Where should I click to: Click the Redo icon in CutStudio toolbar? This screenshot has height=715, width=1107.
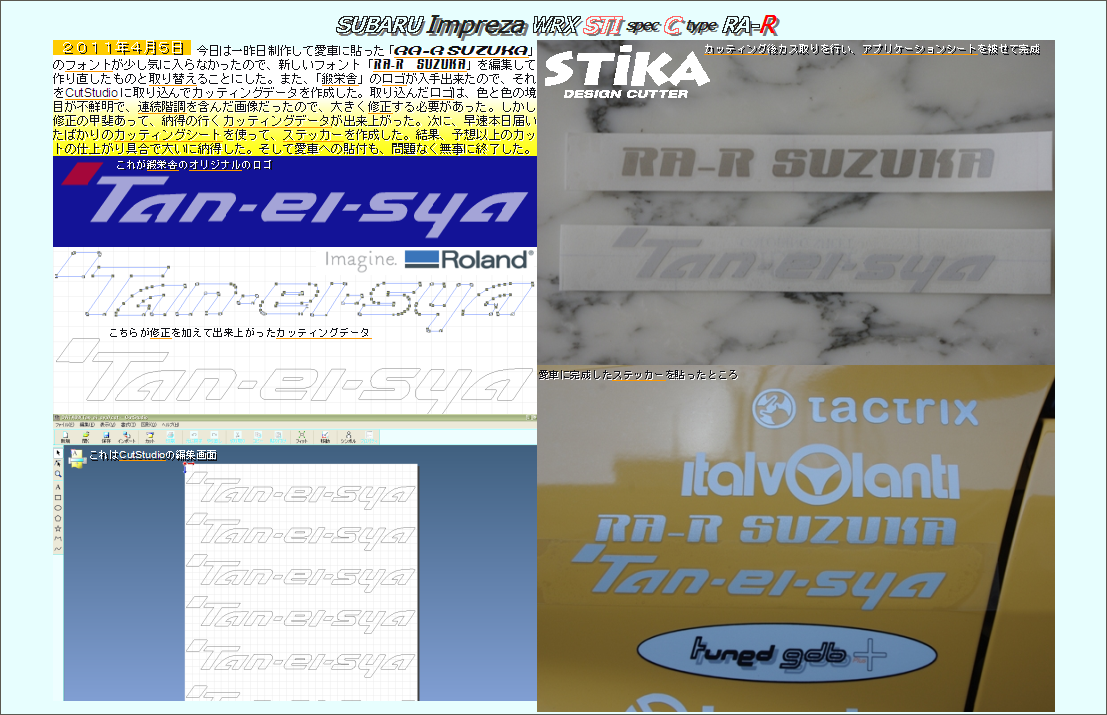coord(215,437)
